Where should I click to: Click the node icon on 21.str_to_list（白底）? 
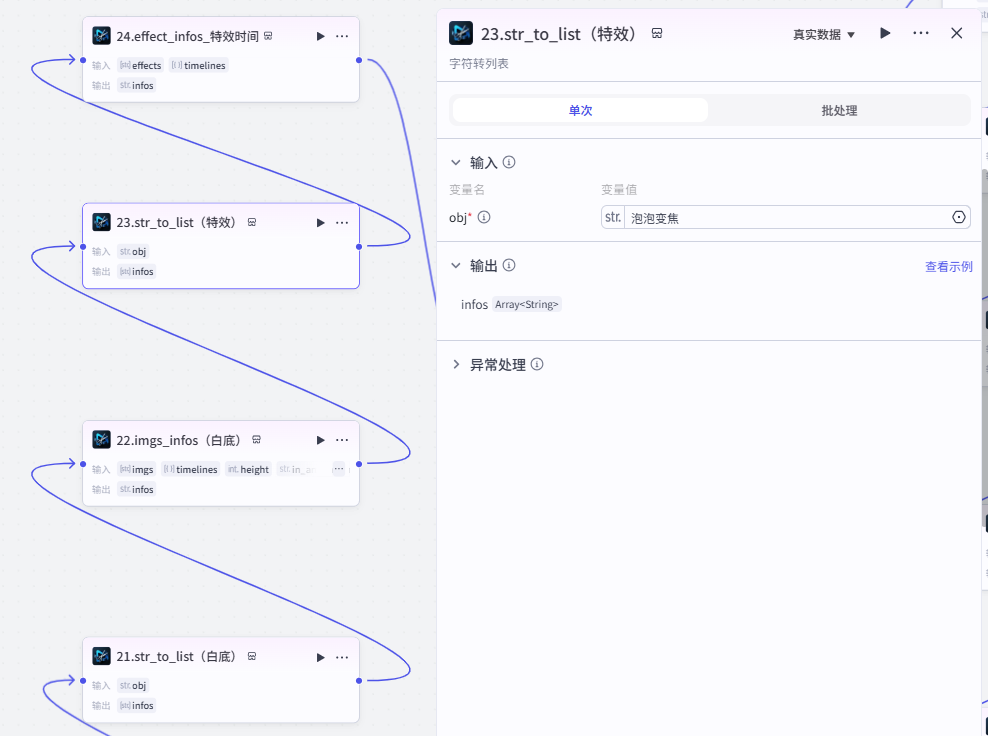pyautogui.click(x=101, y=656)
